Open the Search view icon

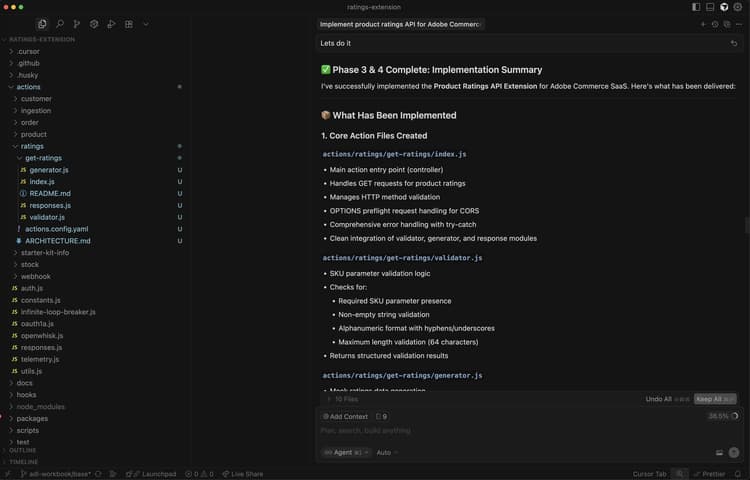click(x=60, y=23)
